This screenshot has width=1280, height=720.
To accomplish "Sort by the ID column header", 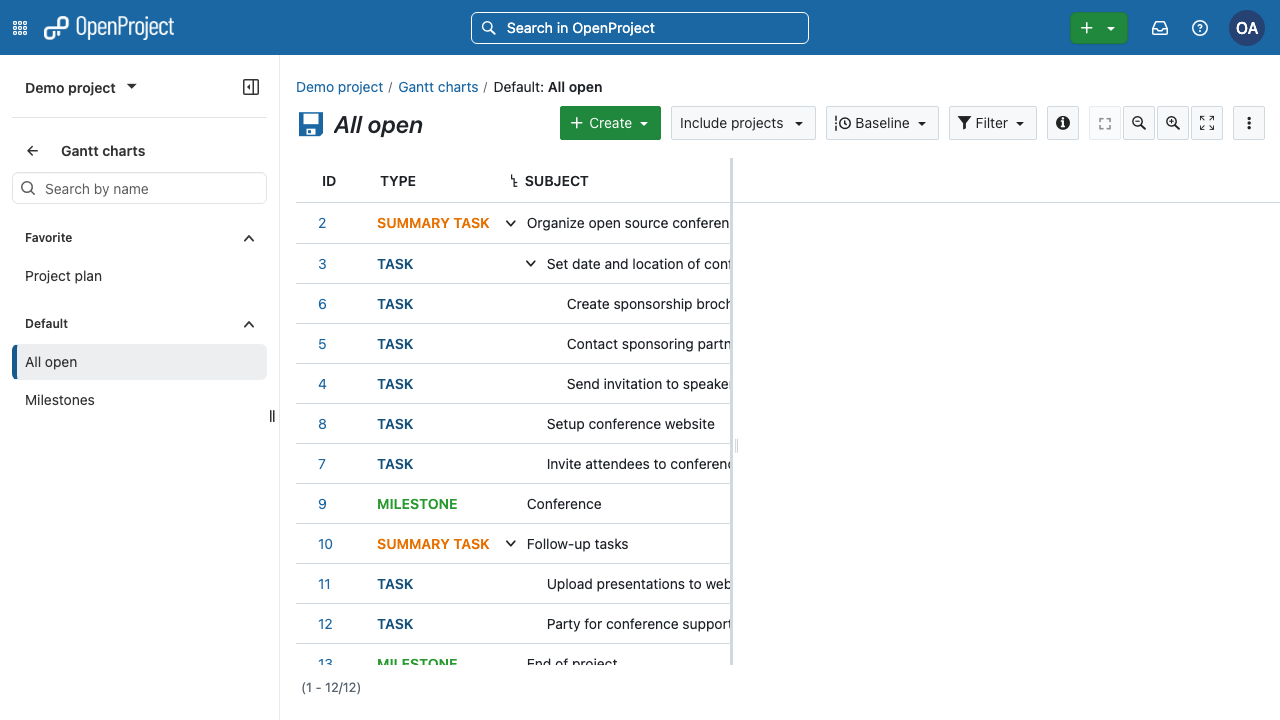I will [x=329, y=181].
